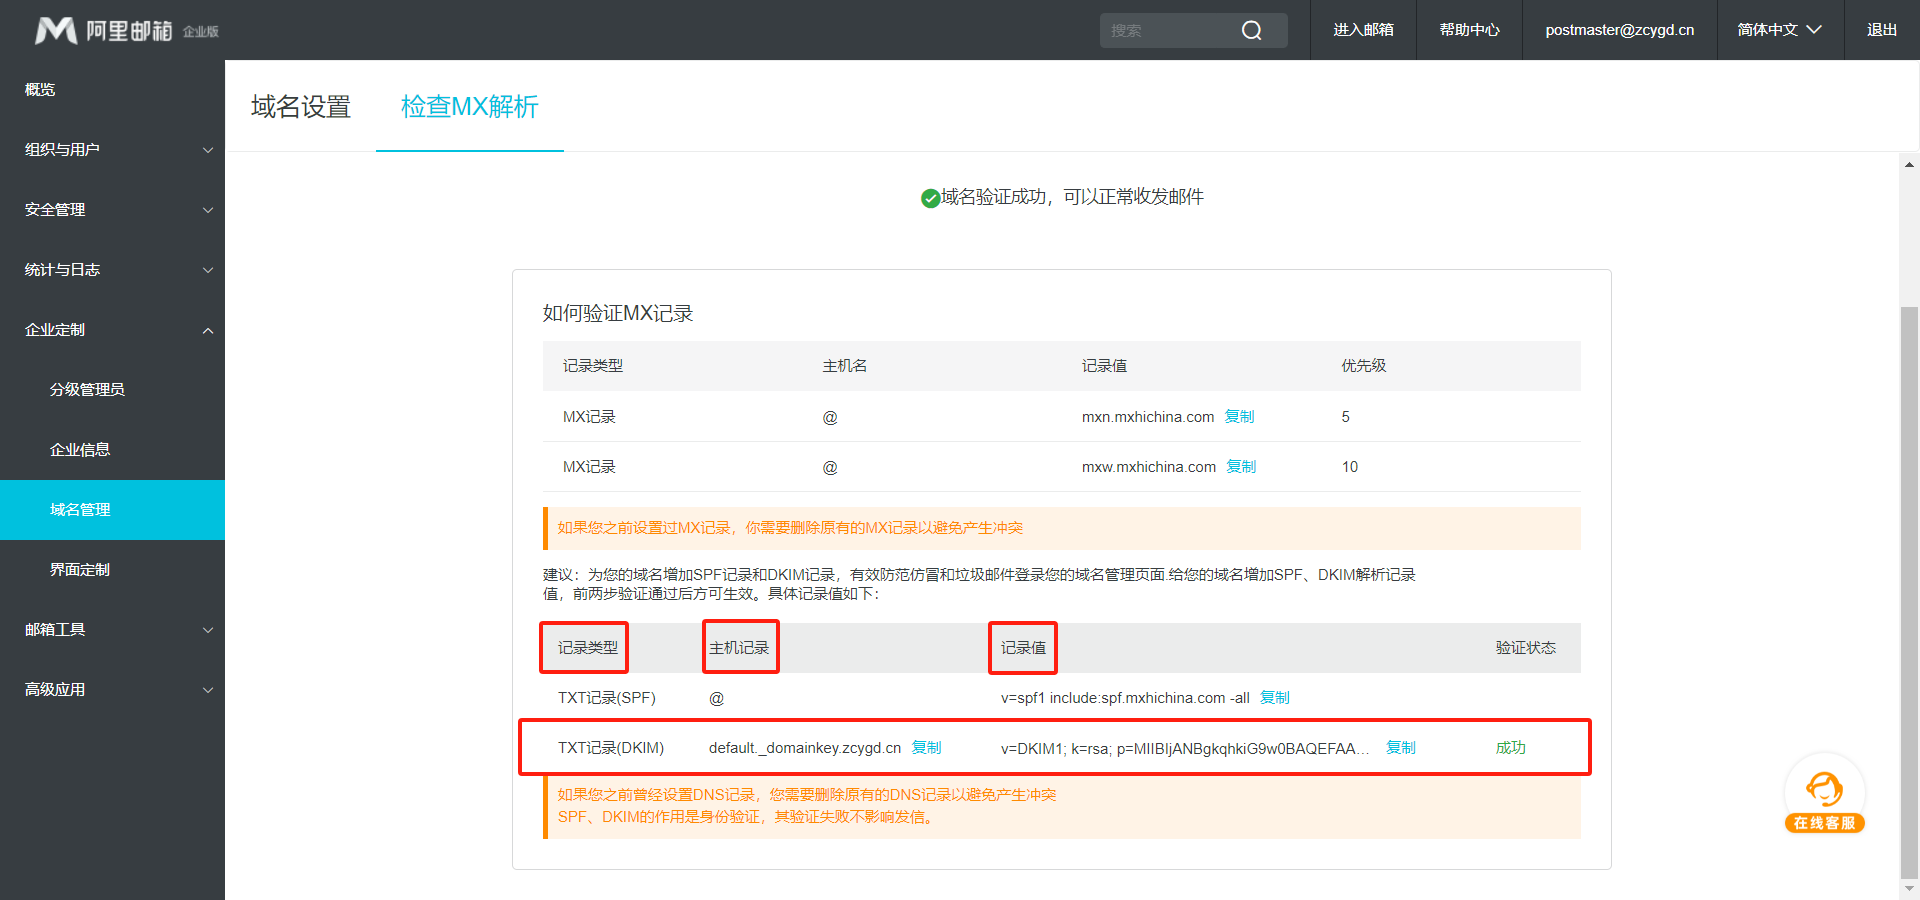Open the online customer service widget

[1825, 794]
